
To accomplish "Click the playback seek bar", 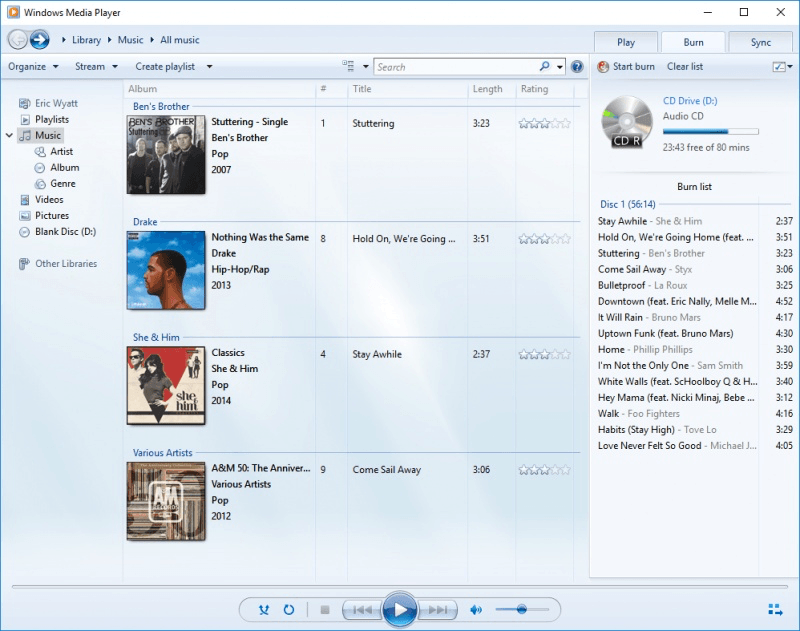I will (400, 587).
